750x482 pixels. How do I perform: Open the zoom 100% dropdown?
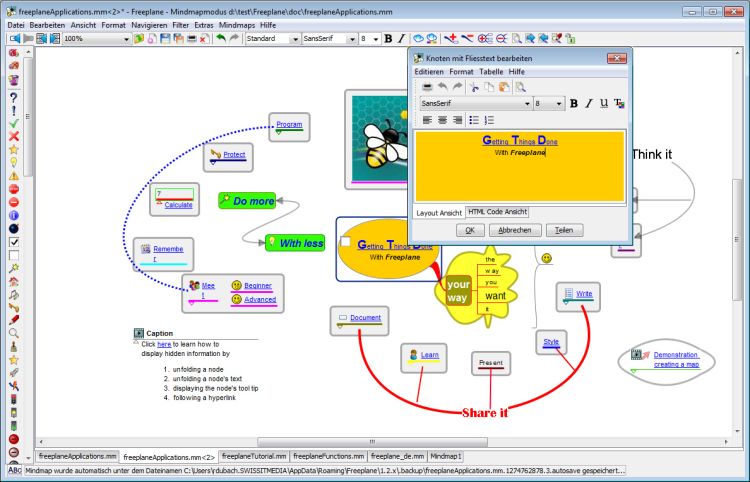click(126, 38)
